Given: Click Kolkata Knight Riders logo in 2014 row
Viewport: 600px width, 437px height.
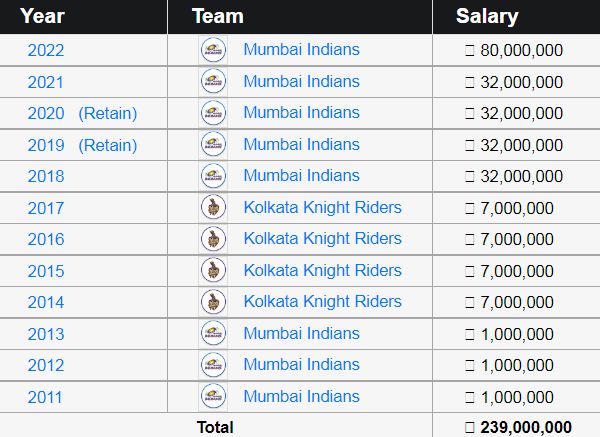Looking at the screenshot, I should 212,302.
